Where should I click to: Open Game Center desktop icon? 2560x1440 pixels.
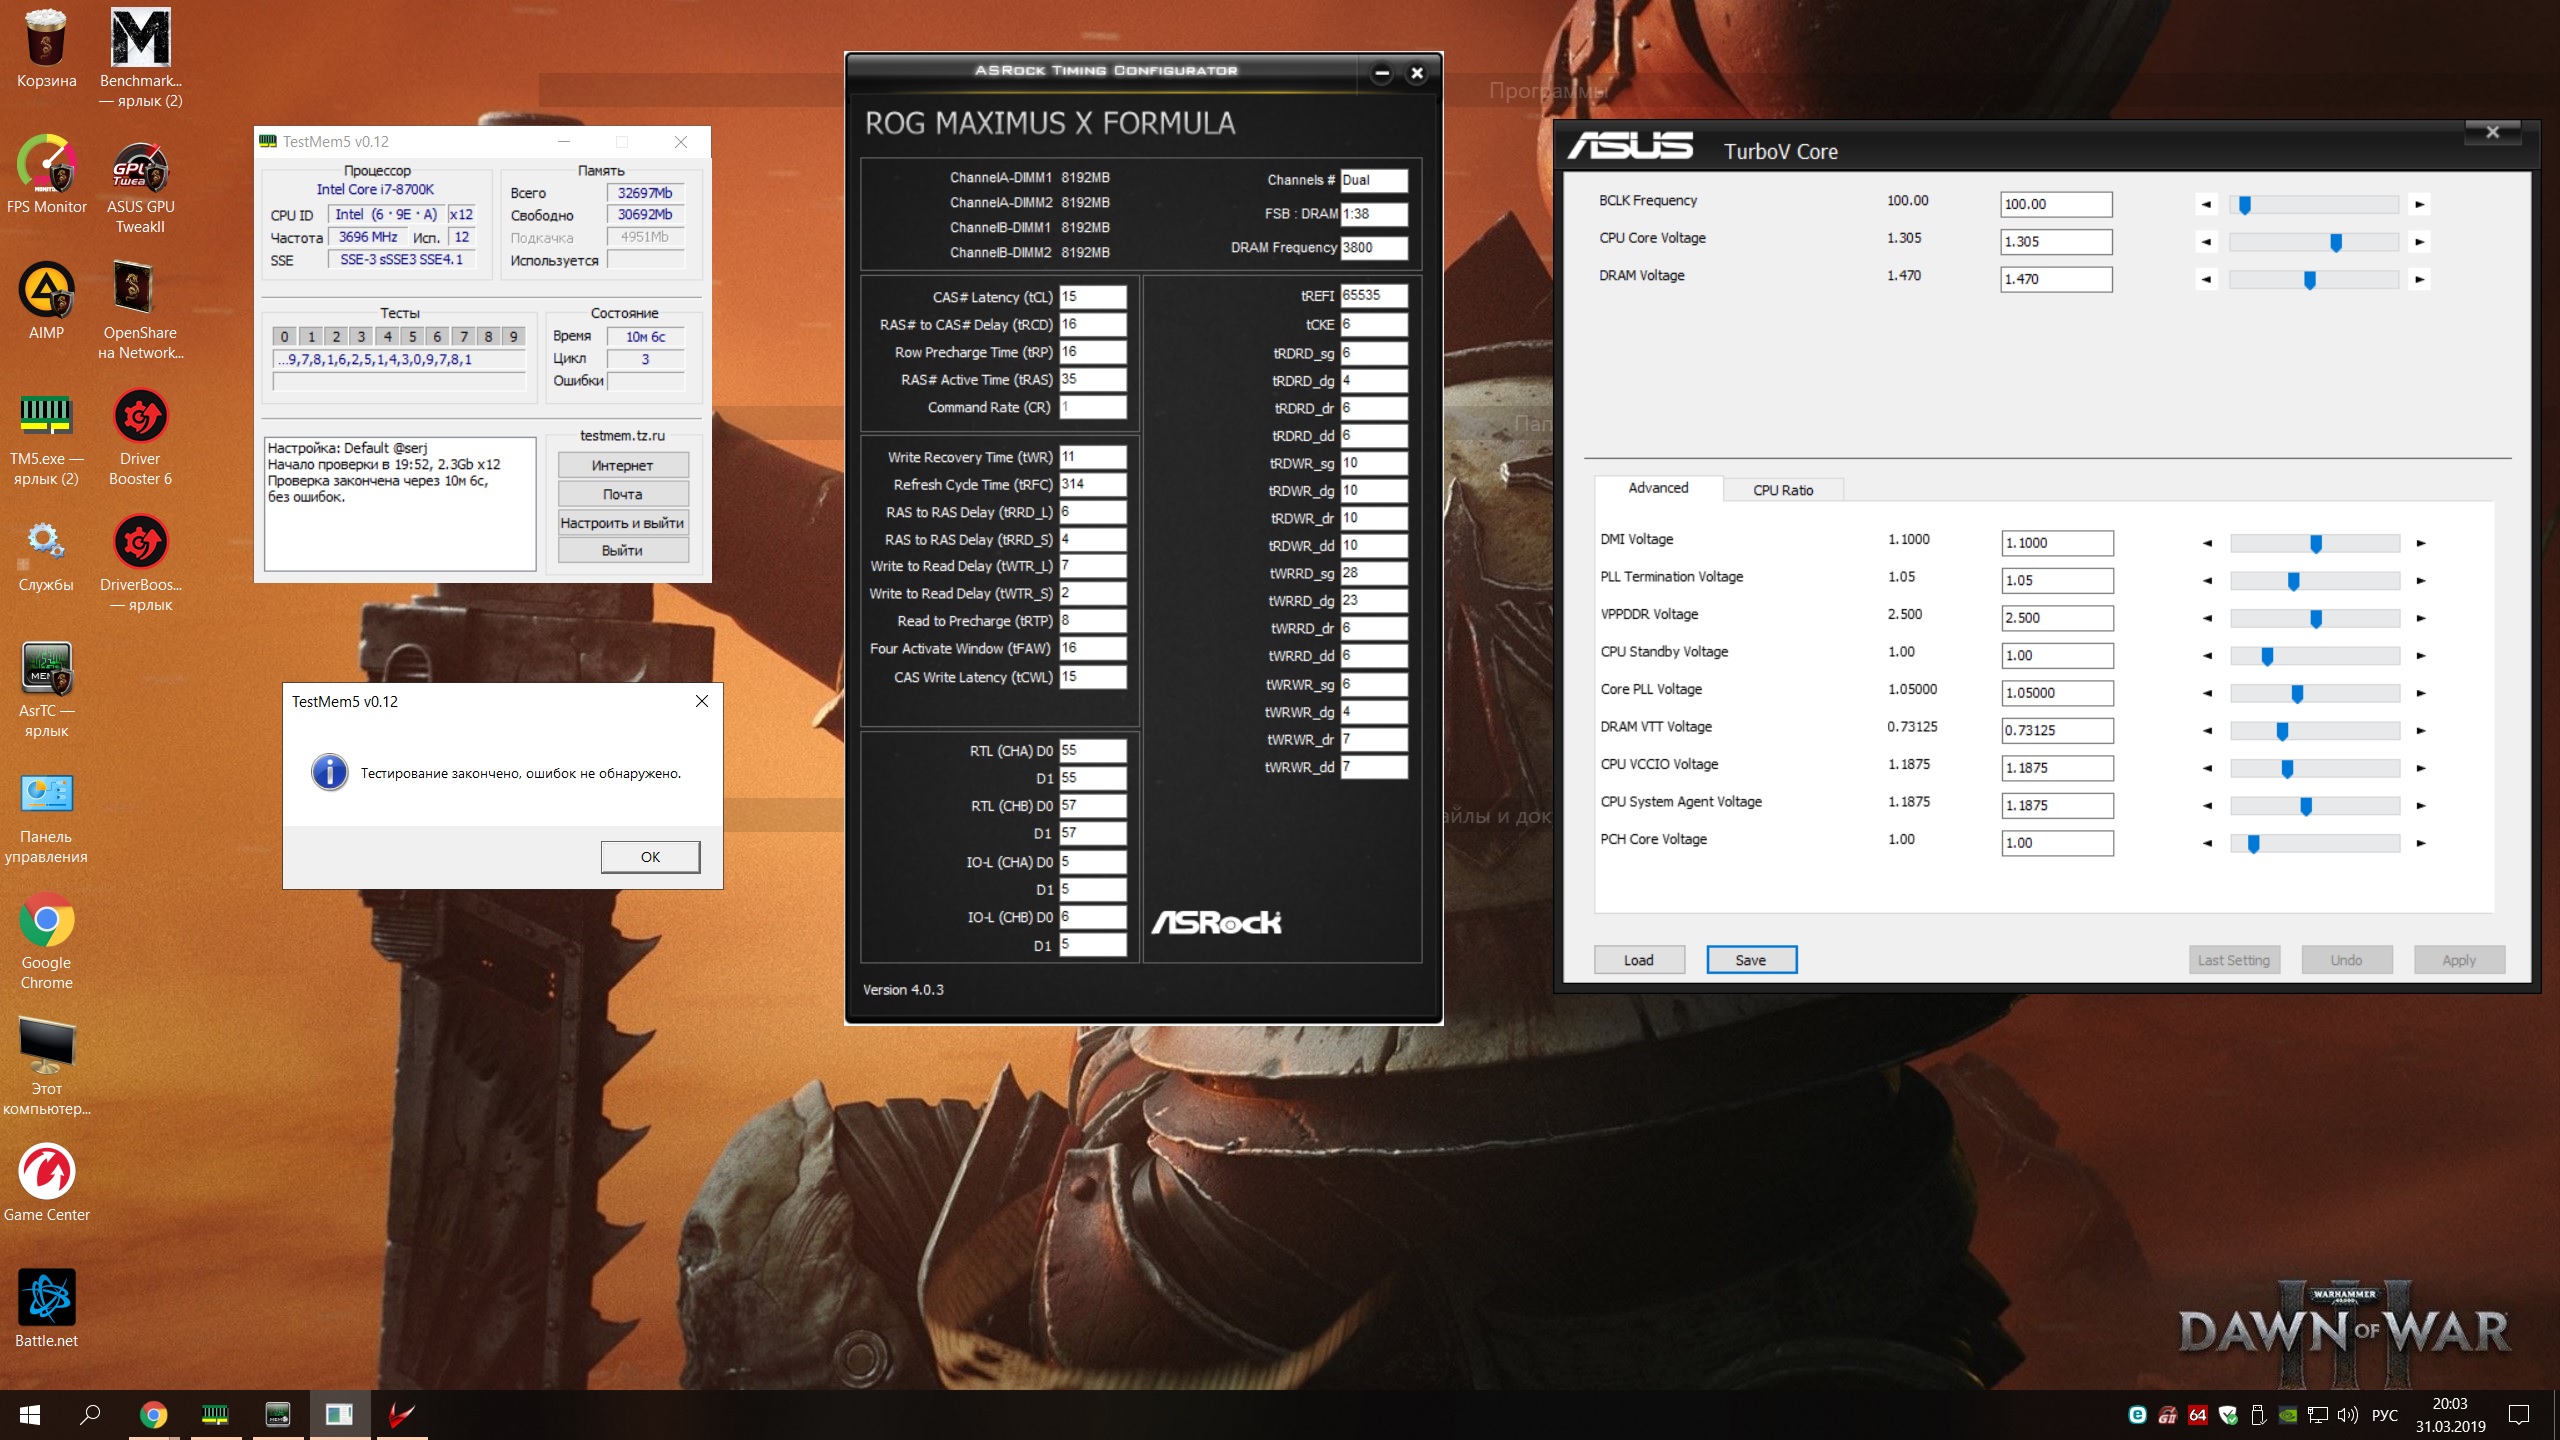point(46,1173)
